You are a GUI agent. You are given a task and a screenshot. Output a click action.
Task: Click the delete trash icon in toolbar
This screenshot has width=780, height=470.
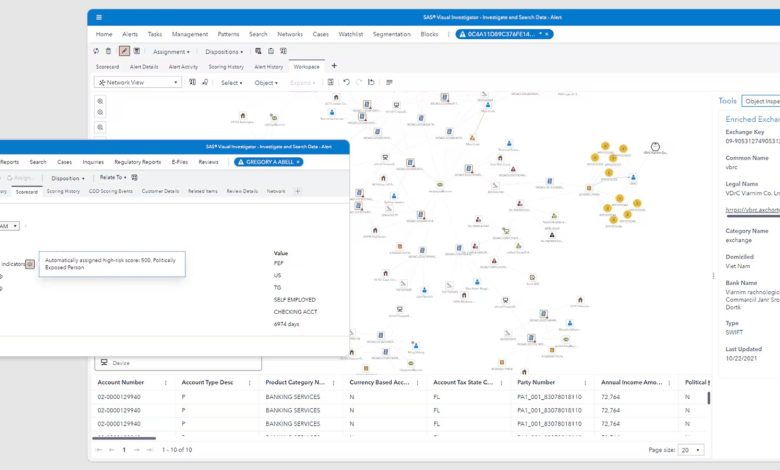point(108,51)
